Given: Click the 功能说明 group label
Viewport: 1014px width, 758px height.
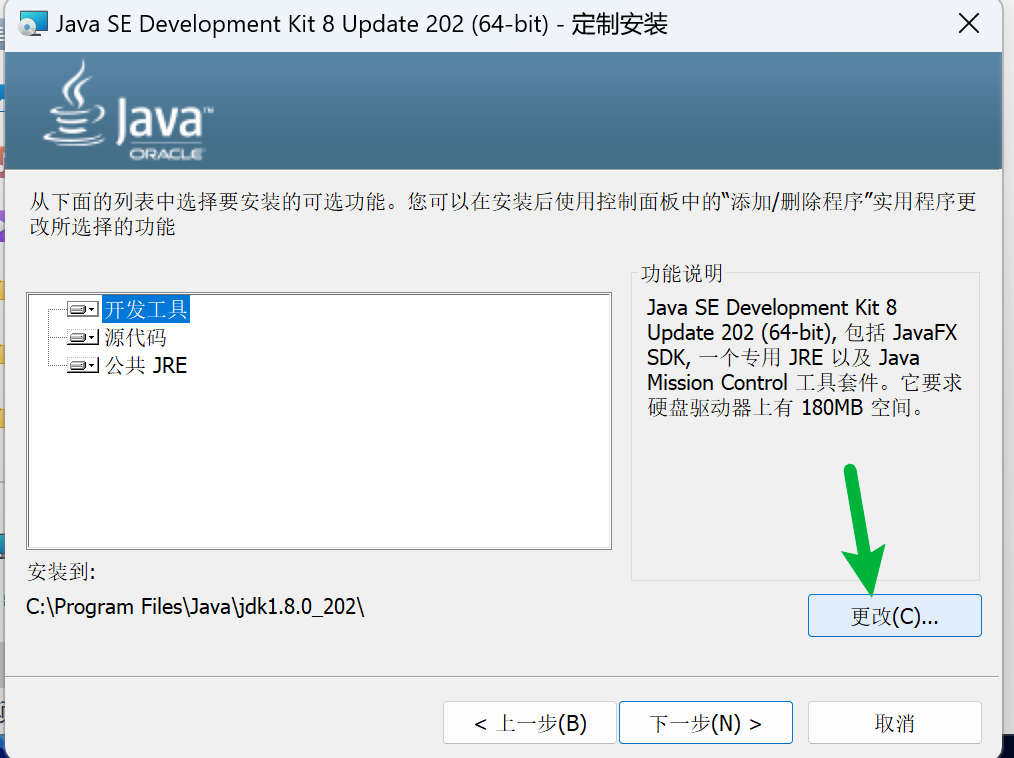Looking at the screenshot, I should coord(681,274).
